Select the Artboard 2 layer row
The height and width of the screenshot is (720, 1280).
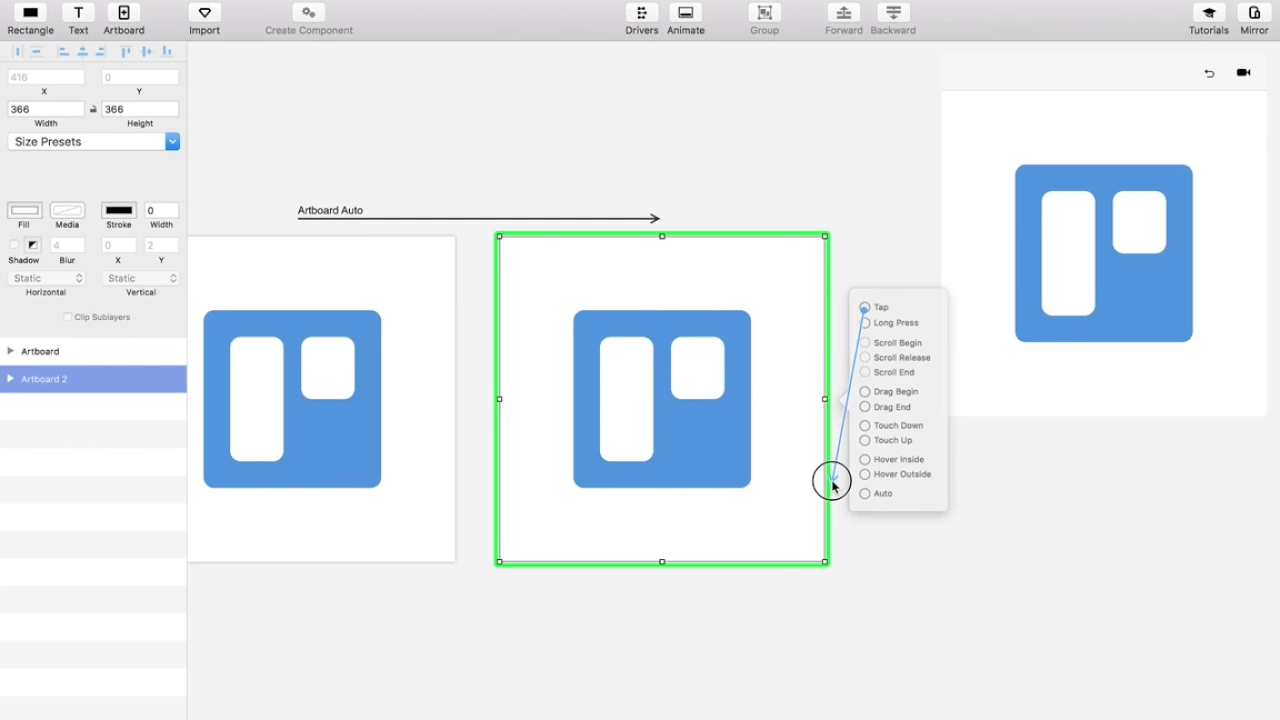pos(93,379)
